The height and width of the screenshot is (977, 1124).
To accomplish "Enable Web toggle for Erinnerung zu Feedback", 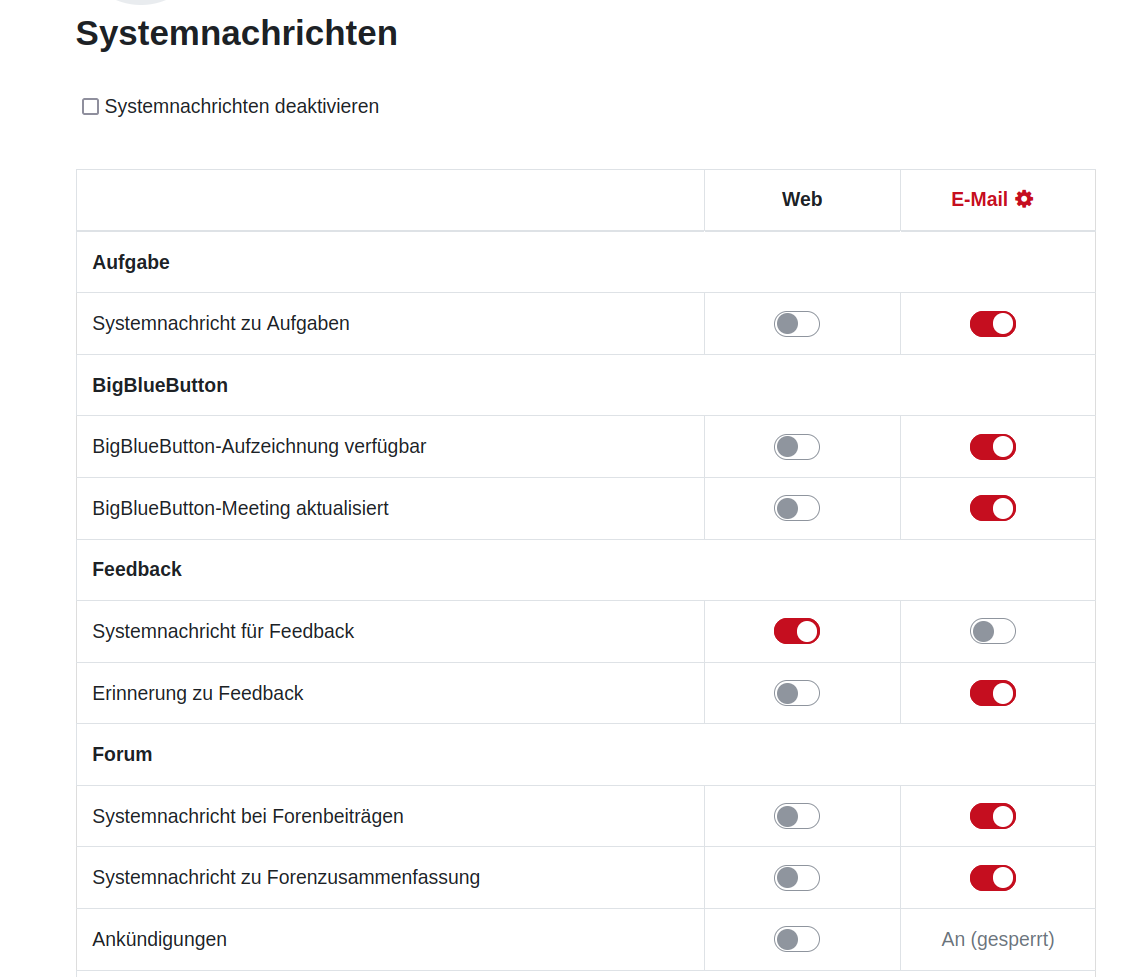I will (796, 693).
